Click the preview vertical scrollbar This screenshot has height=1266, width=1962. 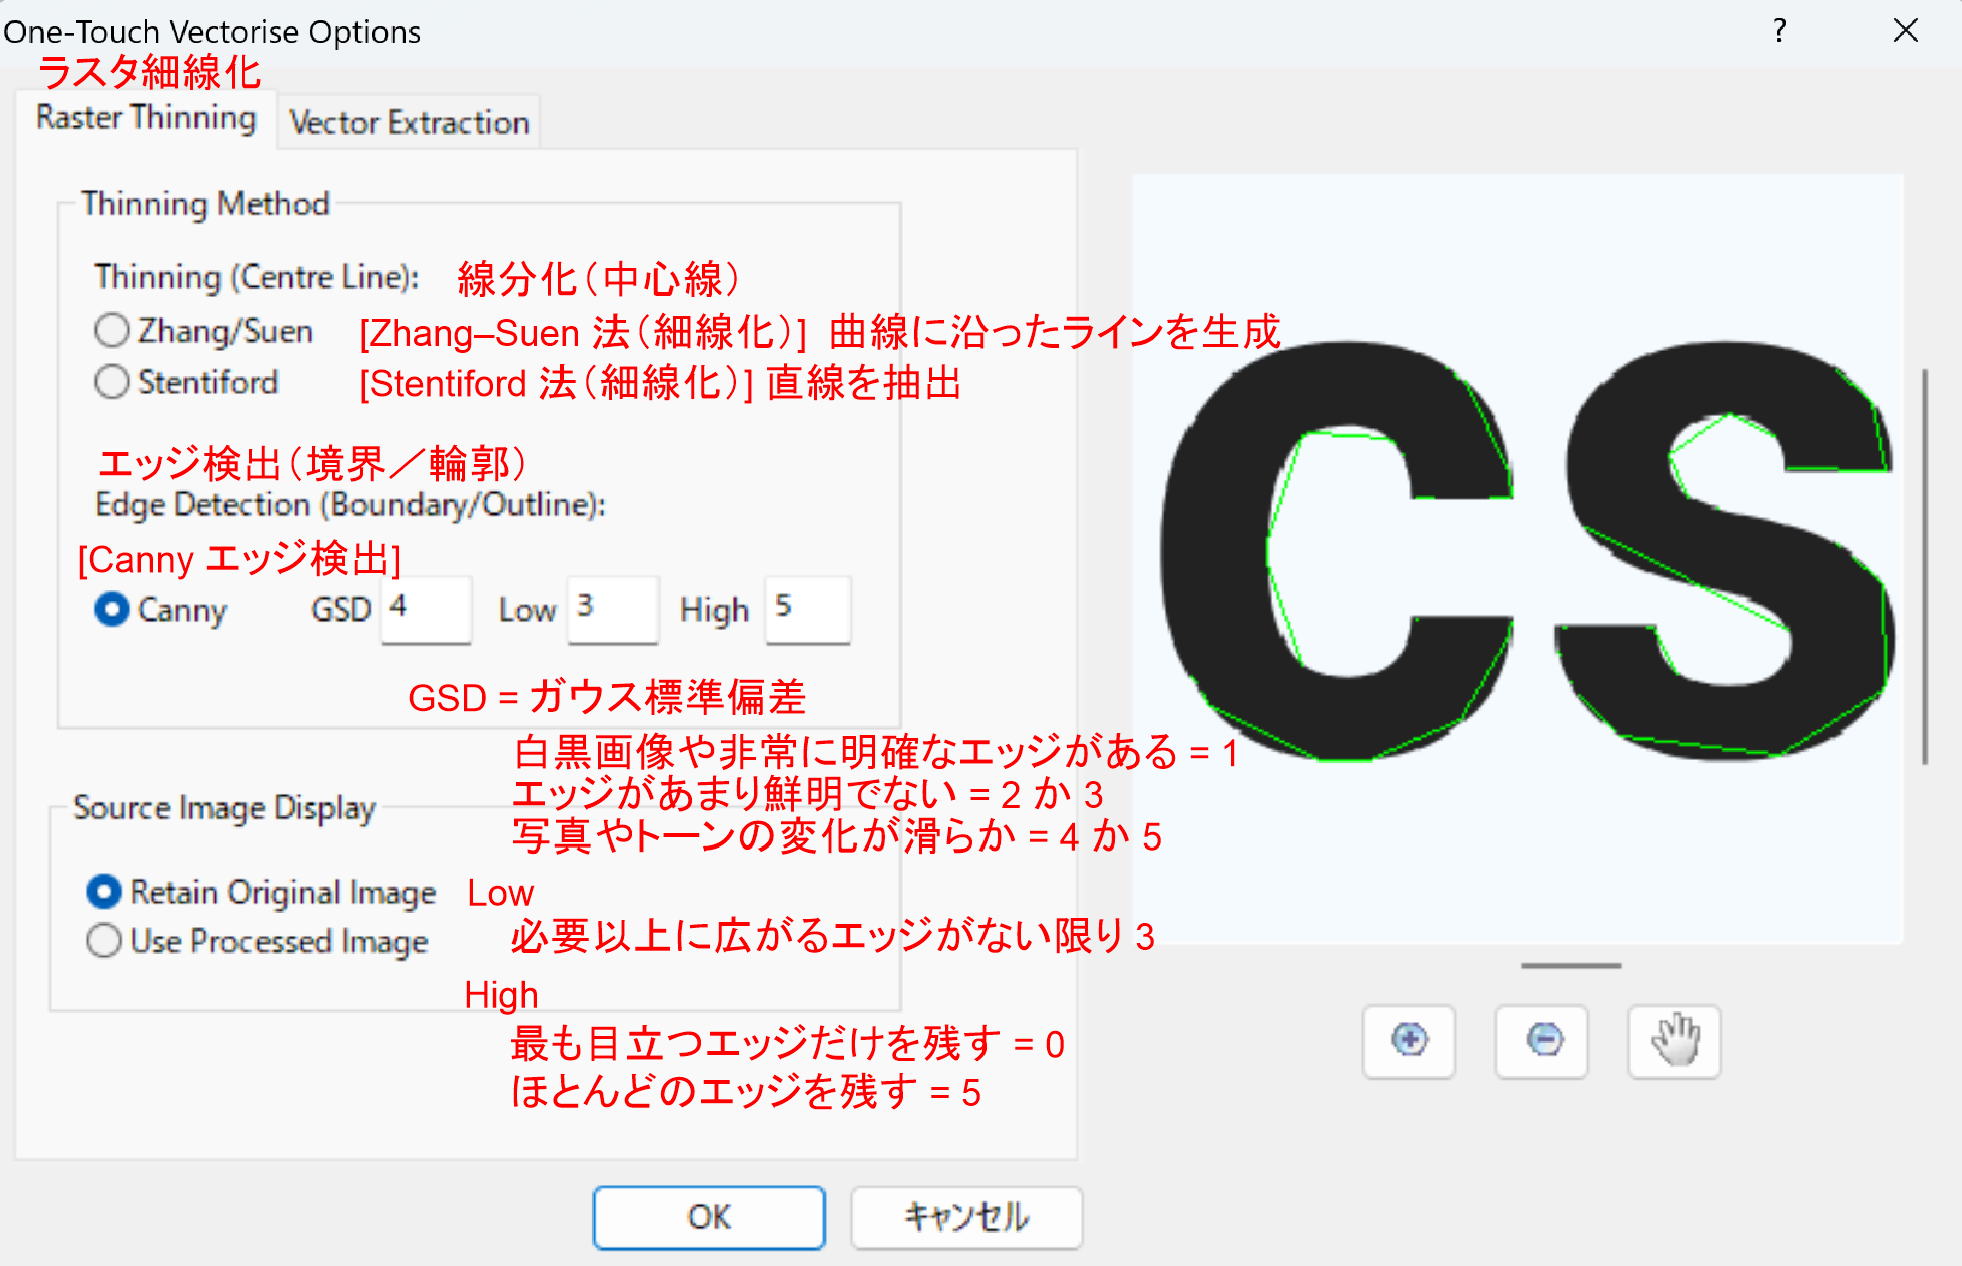pos(1924,567)
